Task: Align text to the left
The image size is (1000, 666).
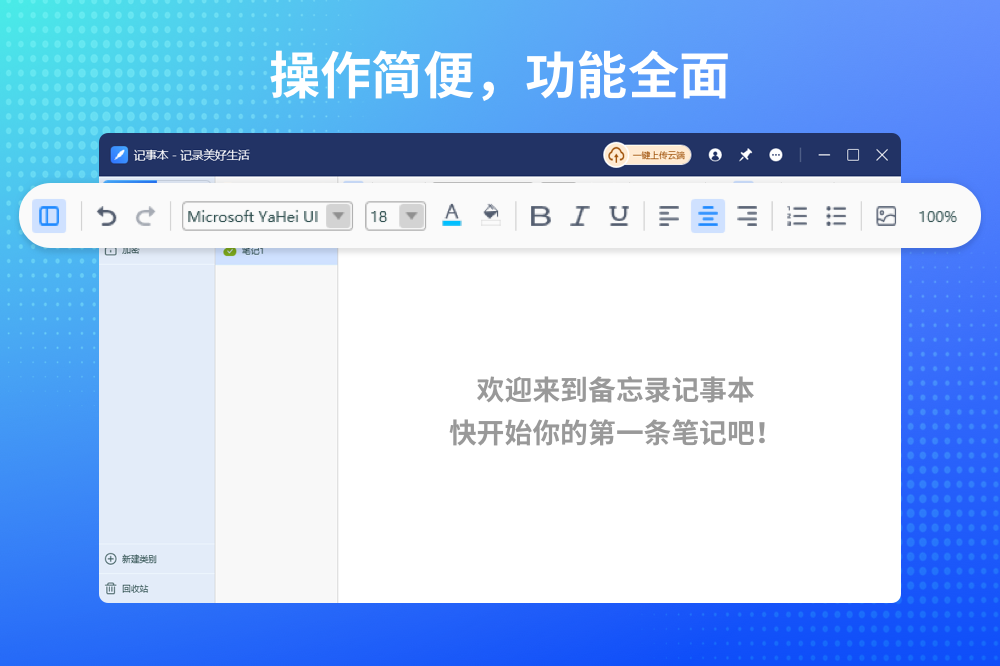Action: [x=669, y=216]
